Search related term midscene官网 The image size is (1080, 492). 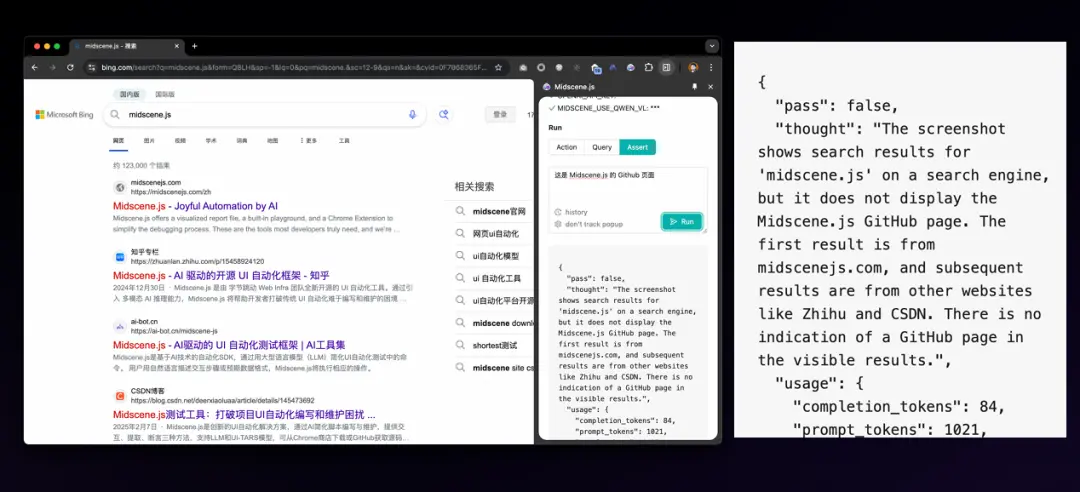[499, 212]
